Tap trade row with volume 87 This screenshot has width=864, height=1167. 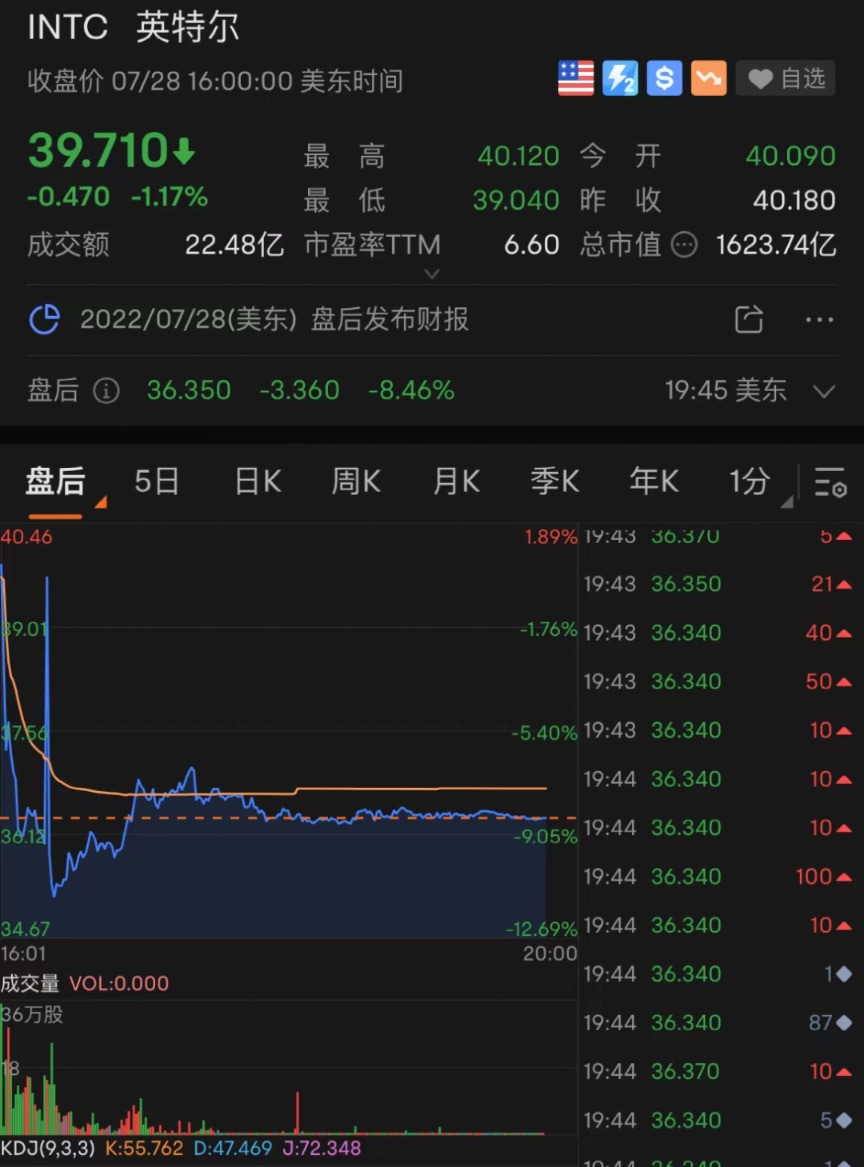click(717, 1023)
